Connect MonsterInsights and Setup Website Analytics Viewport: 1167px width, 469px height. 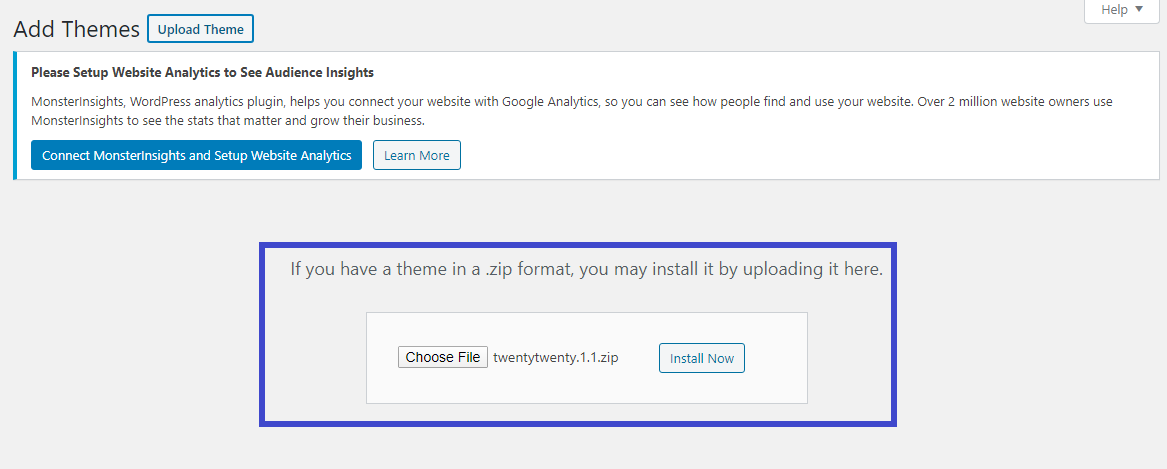196,156
